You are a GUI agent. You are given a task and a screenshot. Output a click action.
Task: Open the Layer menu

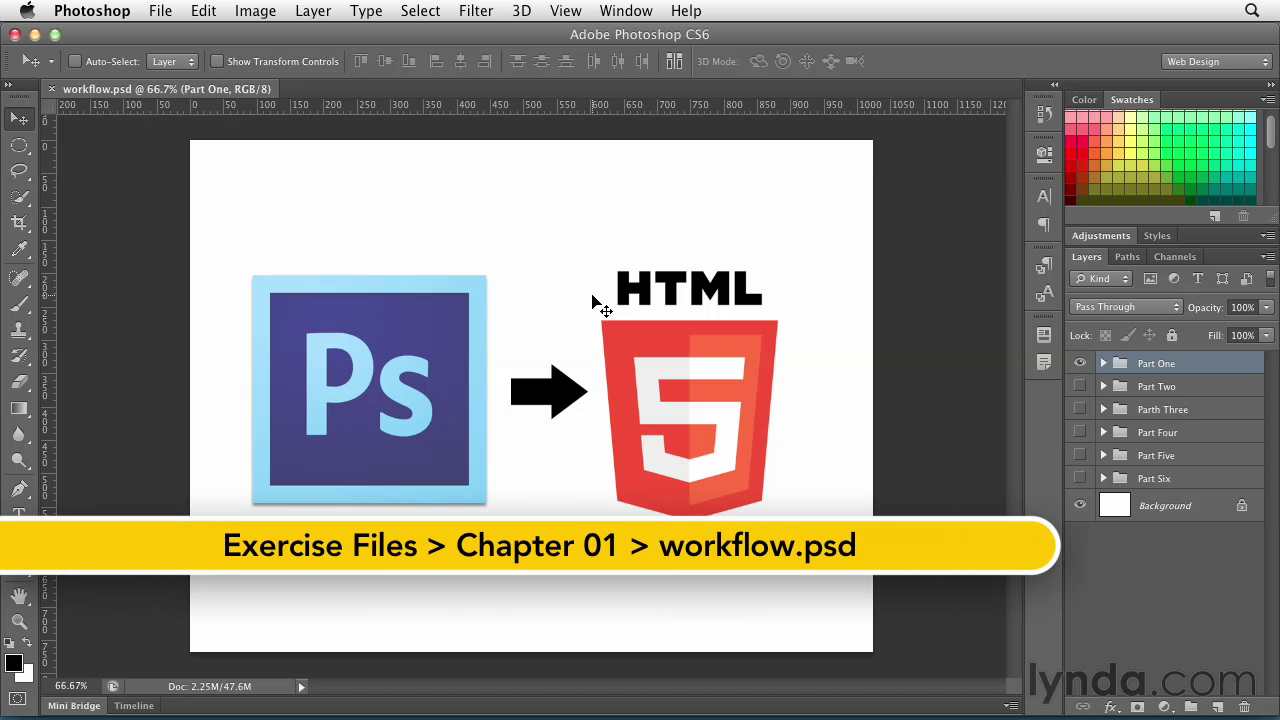click(313, 11)
